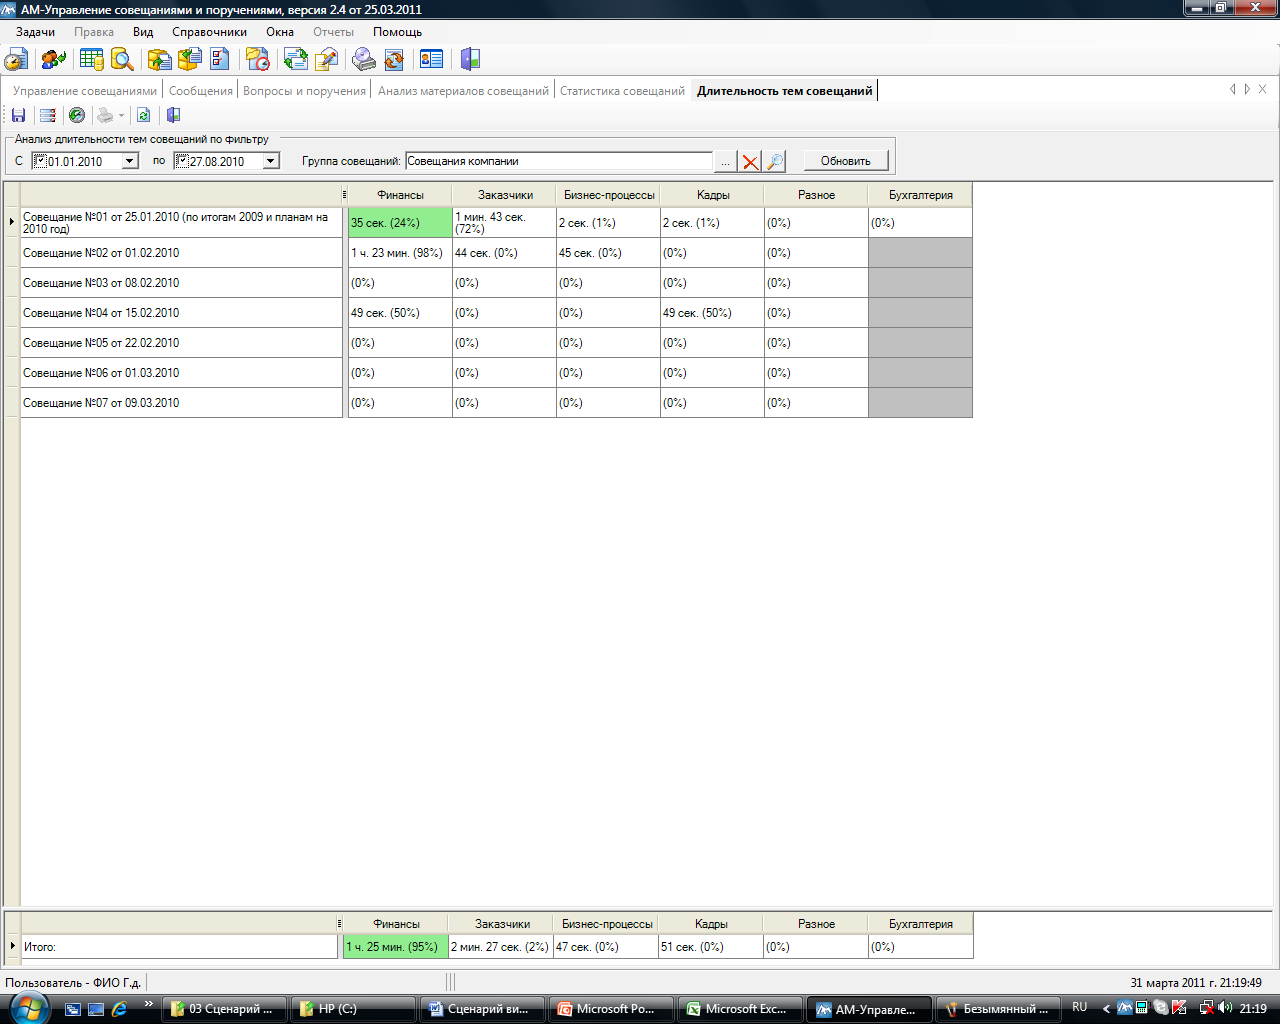Click the database magnifier search icon
The width and height of the screenshot is (1280, 1024).
122,60
